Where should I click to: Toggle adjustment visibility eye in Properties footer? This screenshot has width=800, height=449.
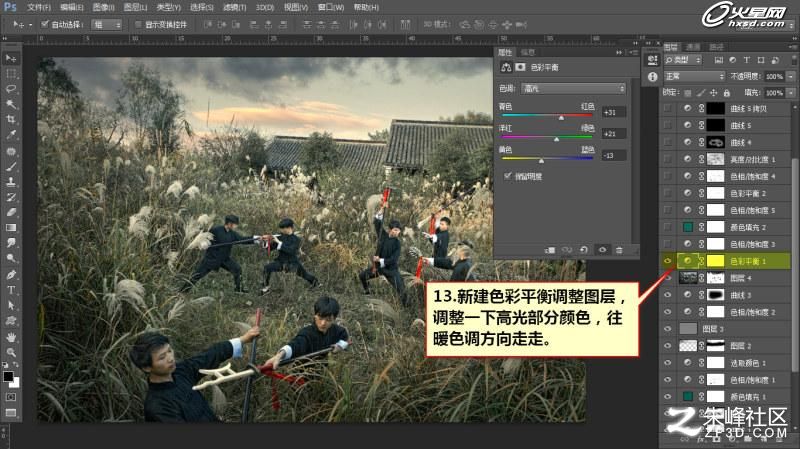(602, 250)
